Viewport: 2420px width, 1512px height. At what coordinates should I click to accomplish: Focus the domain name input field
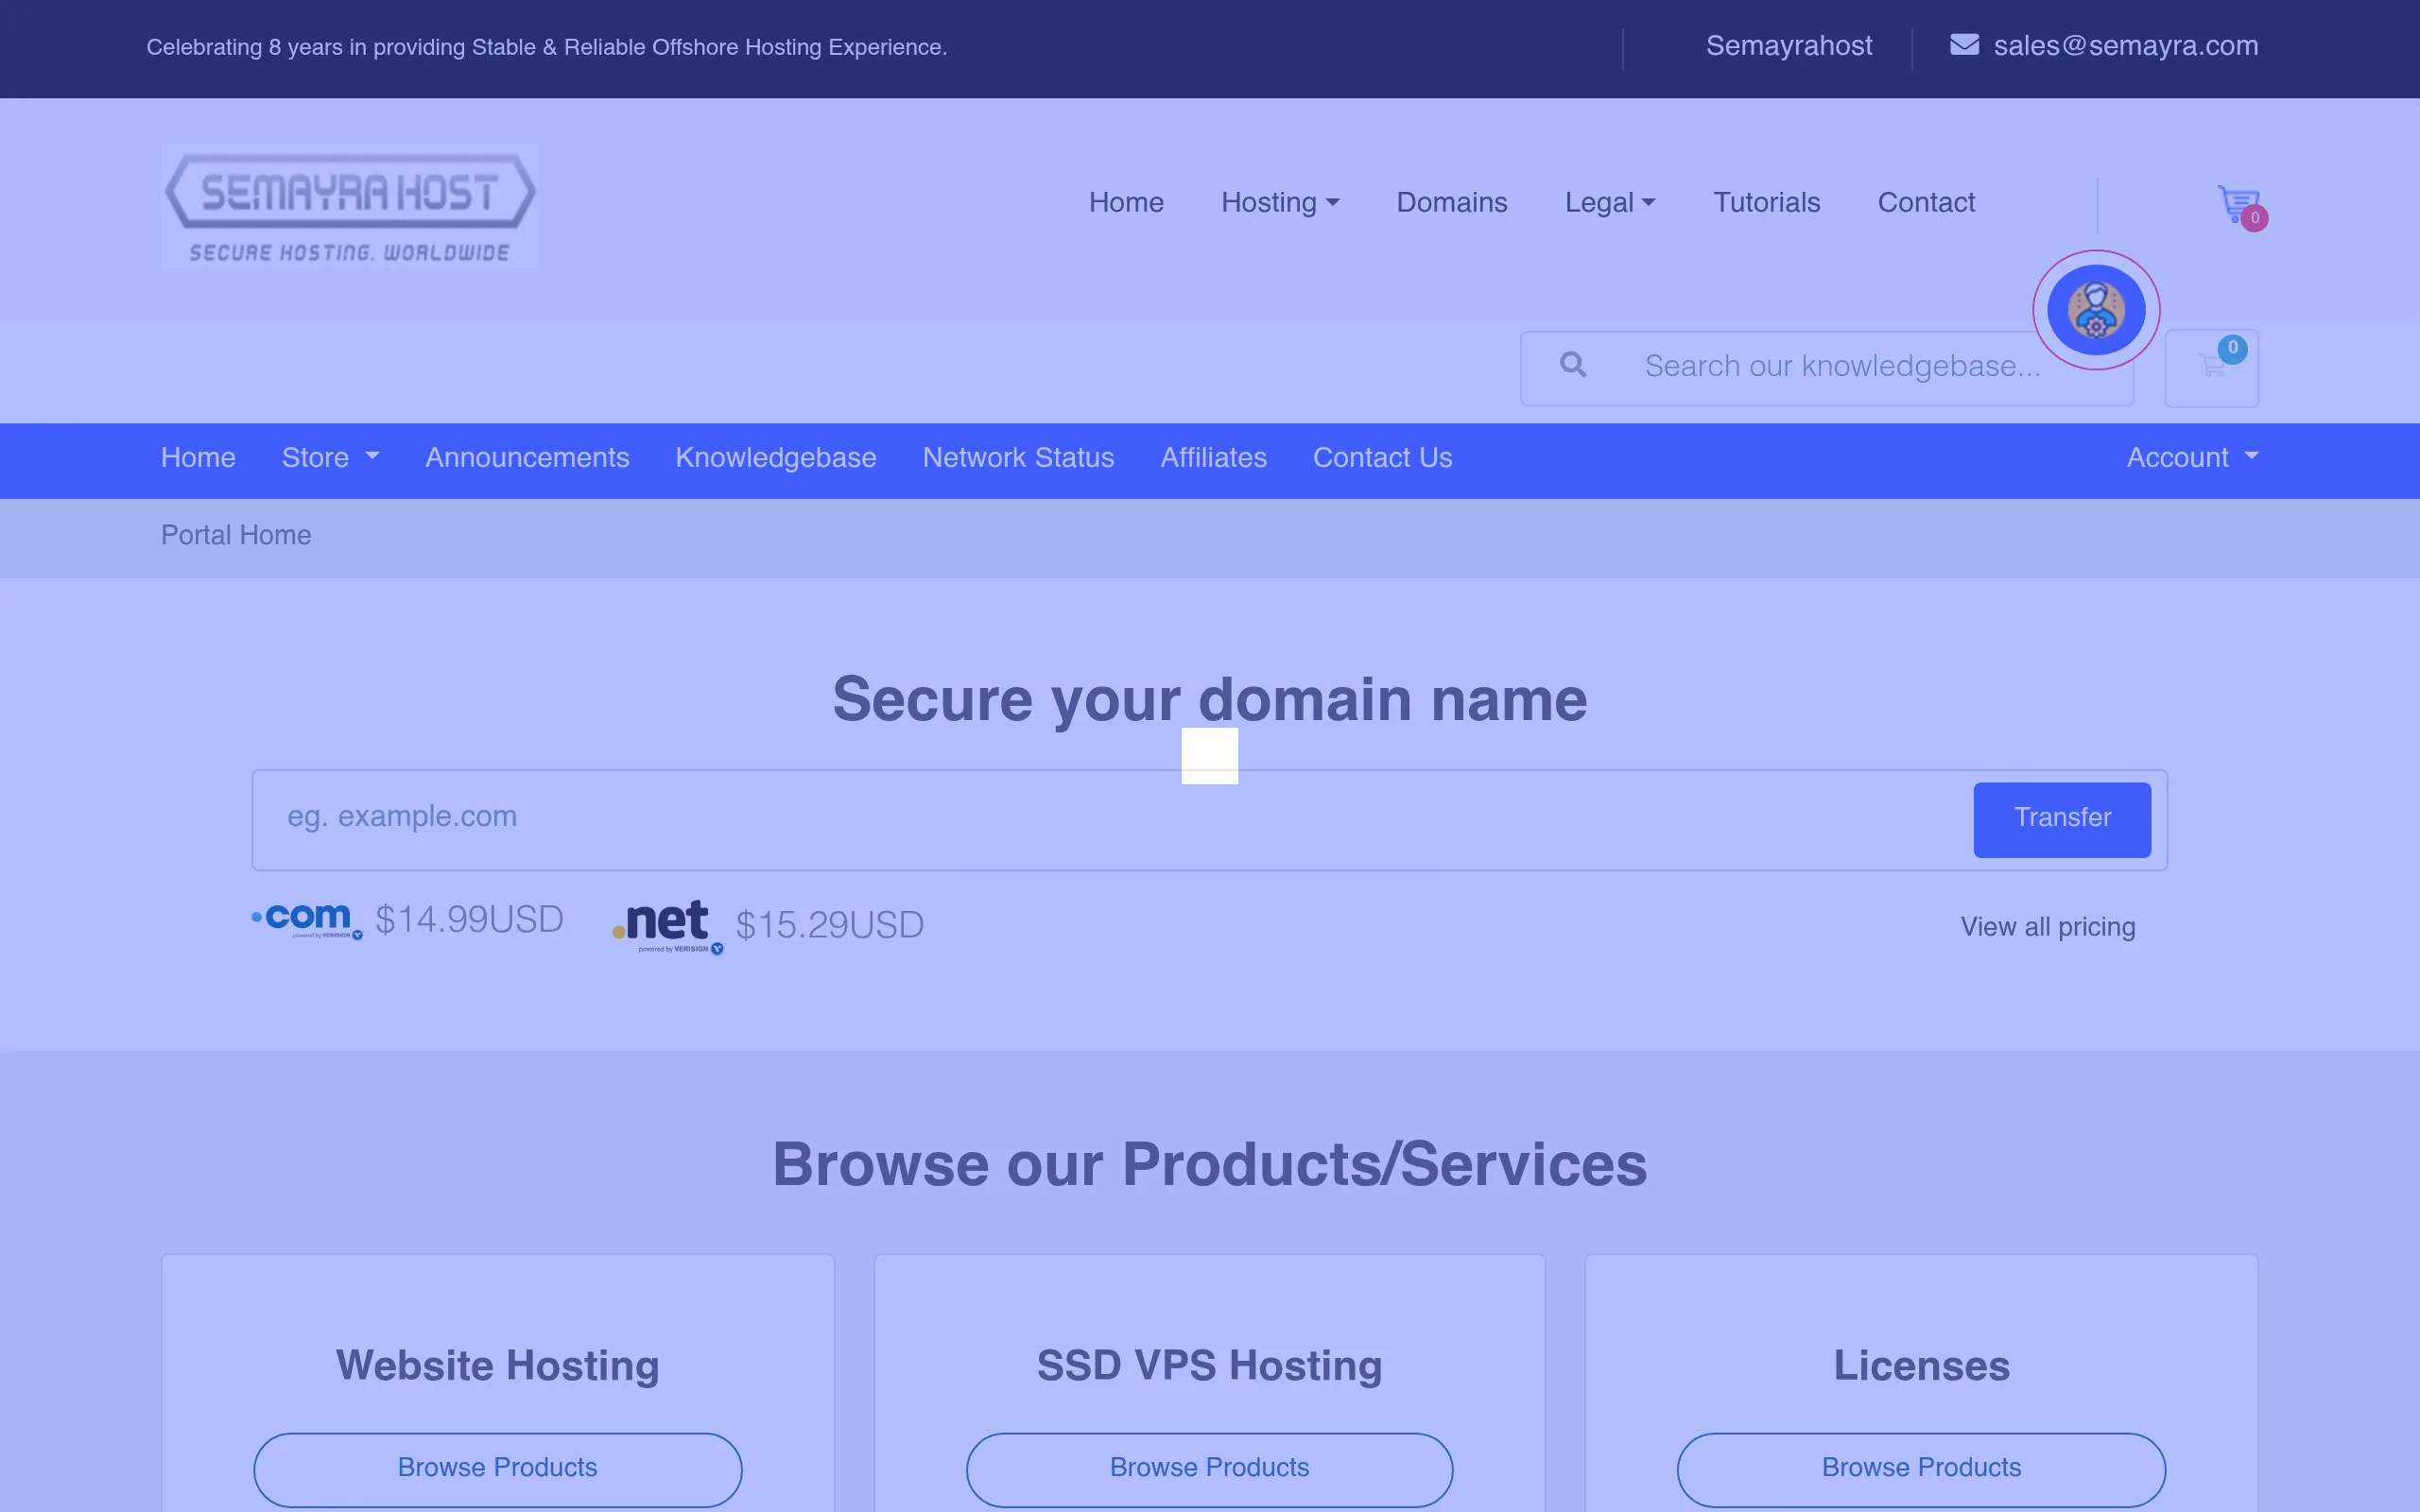pyautogui.click(x=1110, y=819)
